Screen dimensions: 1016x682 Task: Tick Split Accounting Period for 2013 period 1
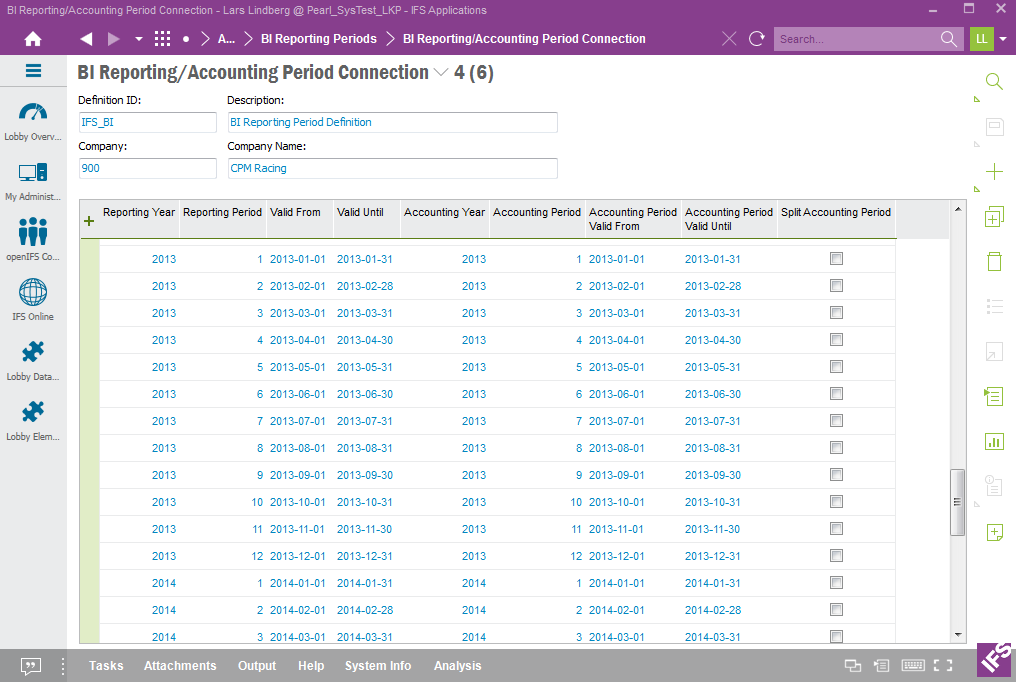[x=837, y=259]
